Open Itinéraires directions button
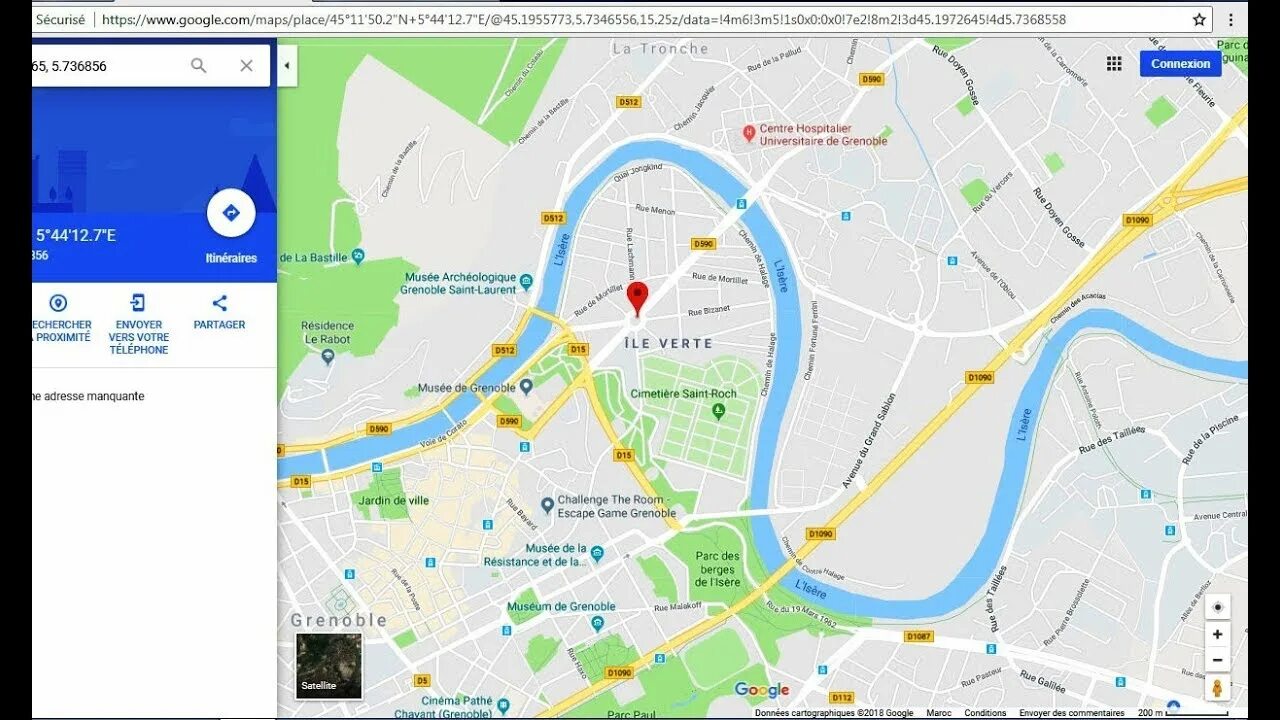This screenshot has width=1280, height=720. [231, 213]
